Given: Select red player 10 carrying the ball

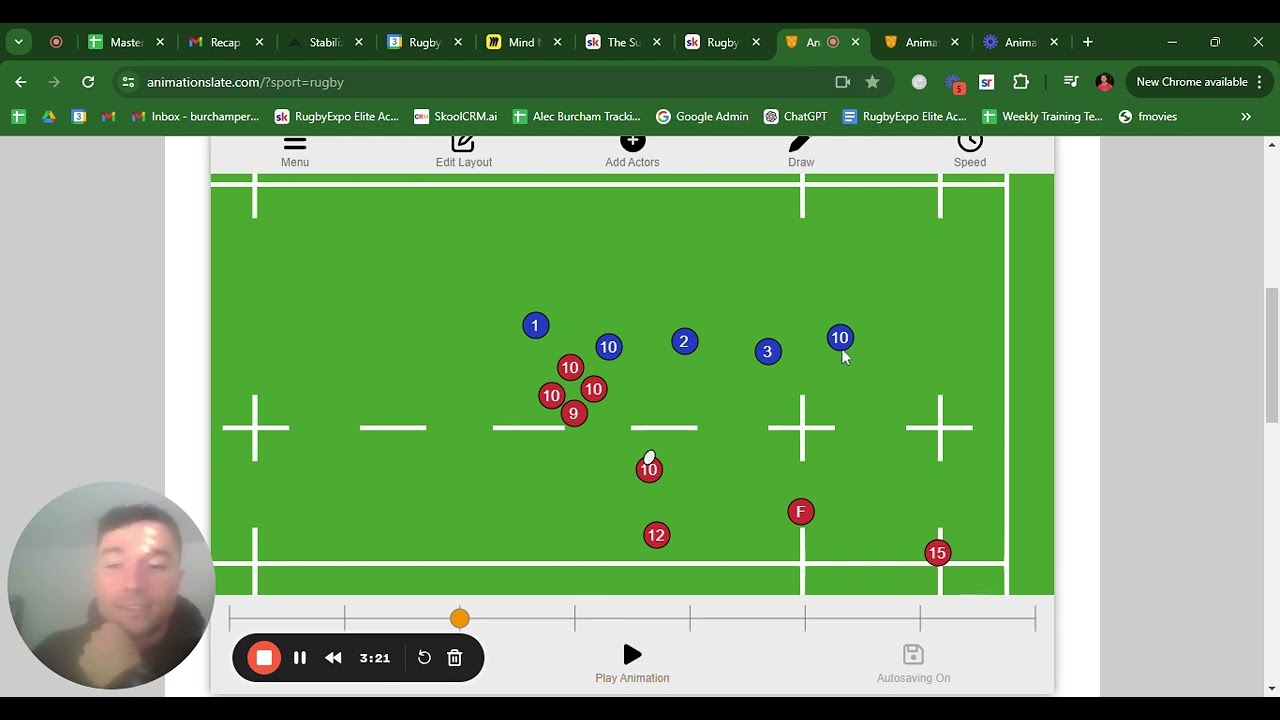Looking at the screenshot, I should point(649,469).
